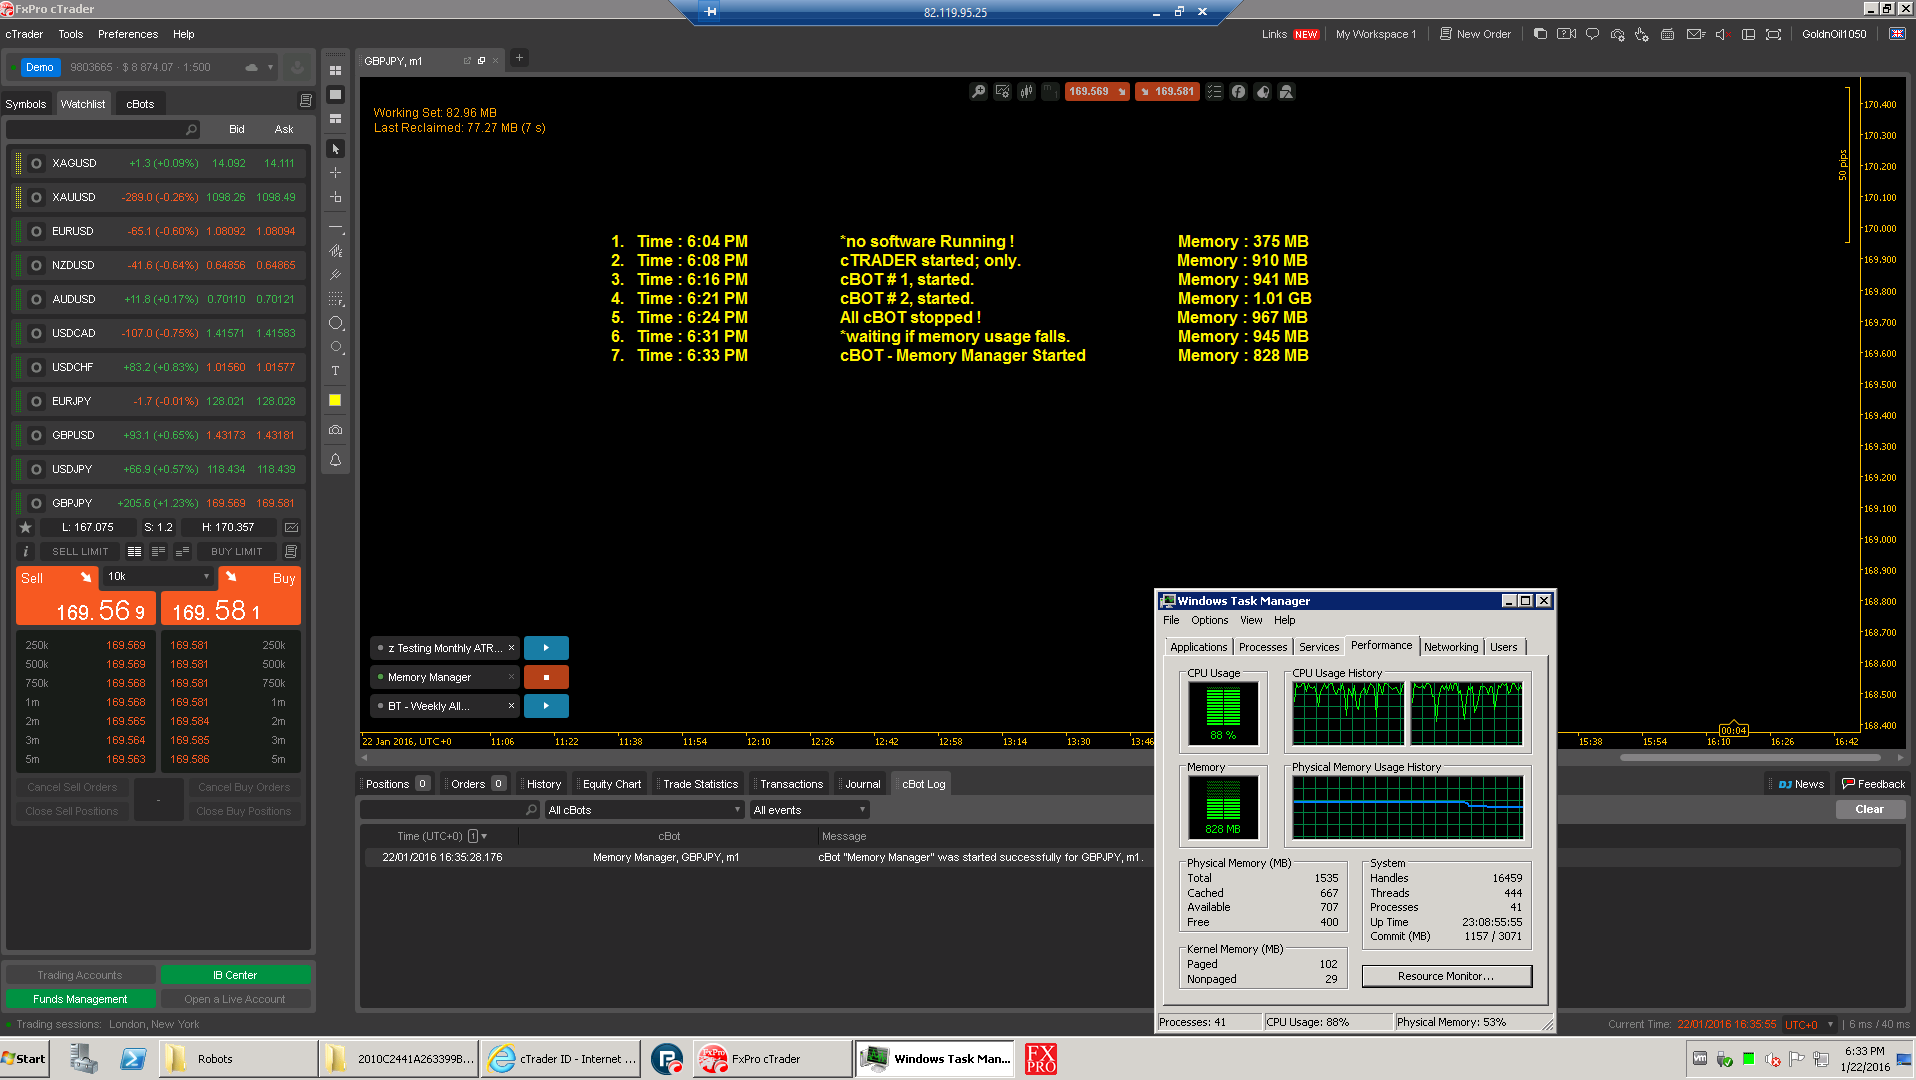Click the cBot log search field
The height and width of the screenshot is (1080, 1916).
(x=450, y=811)
